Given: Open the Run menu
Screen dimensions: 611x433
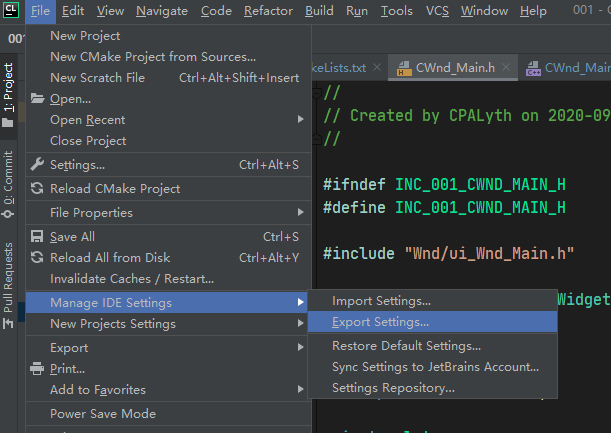Looking at the screenshot, I should (x=357, y=11).
